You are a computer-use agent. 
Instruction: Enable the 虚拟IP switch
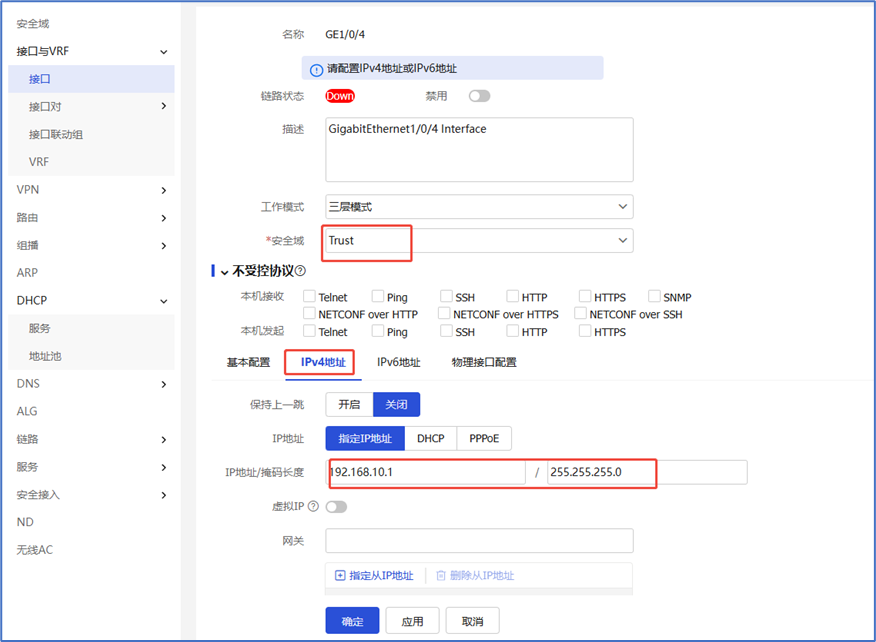336,507
